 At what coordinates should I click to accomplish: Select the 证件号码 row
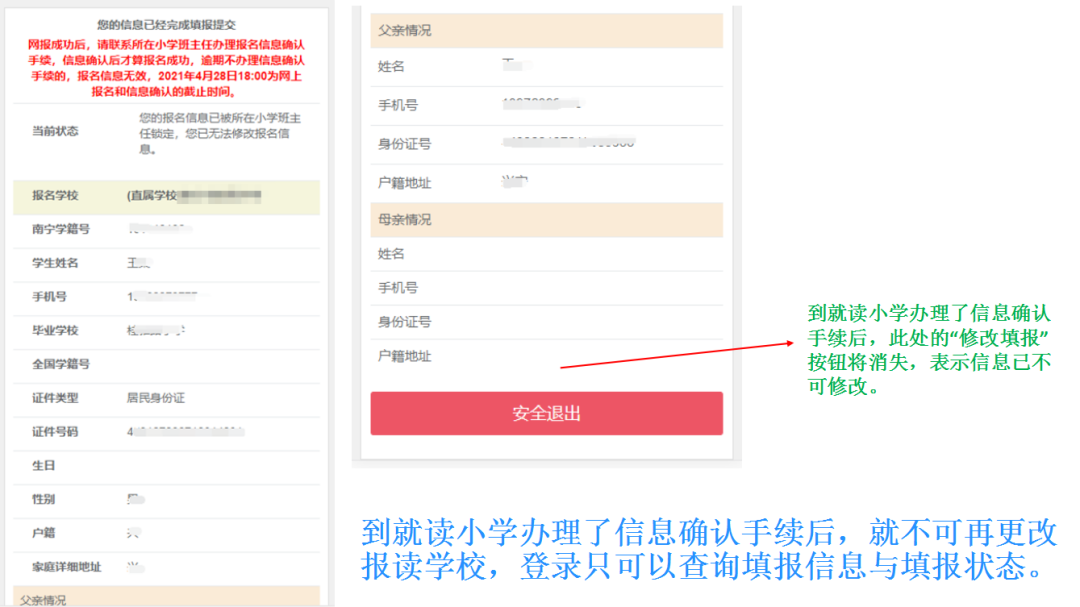tap(166, 432)
